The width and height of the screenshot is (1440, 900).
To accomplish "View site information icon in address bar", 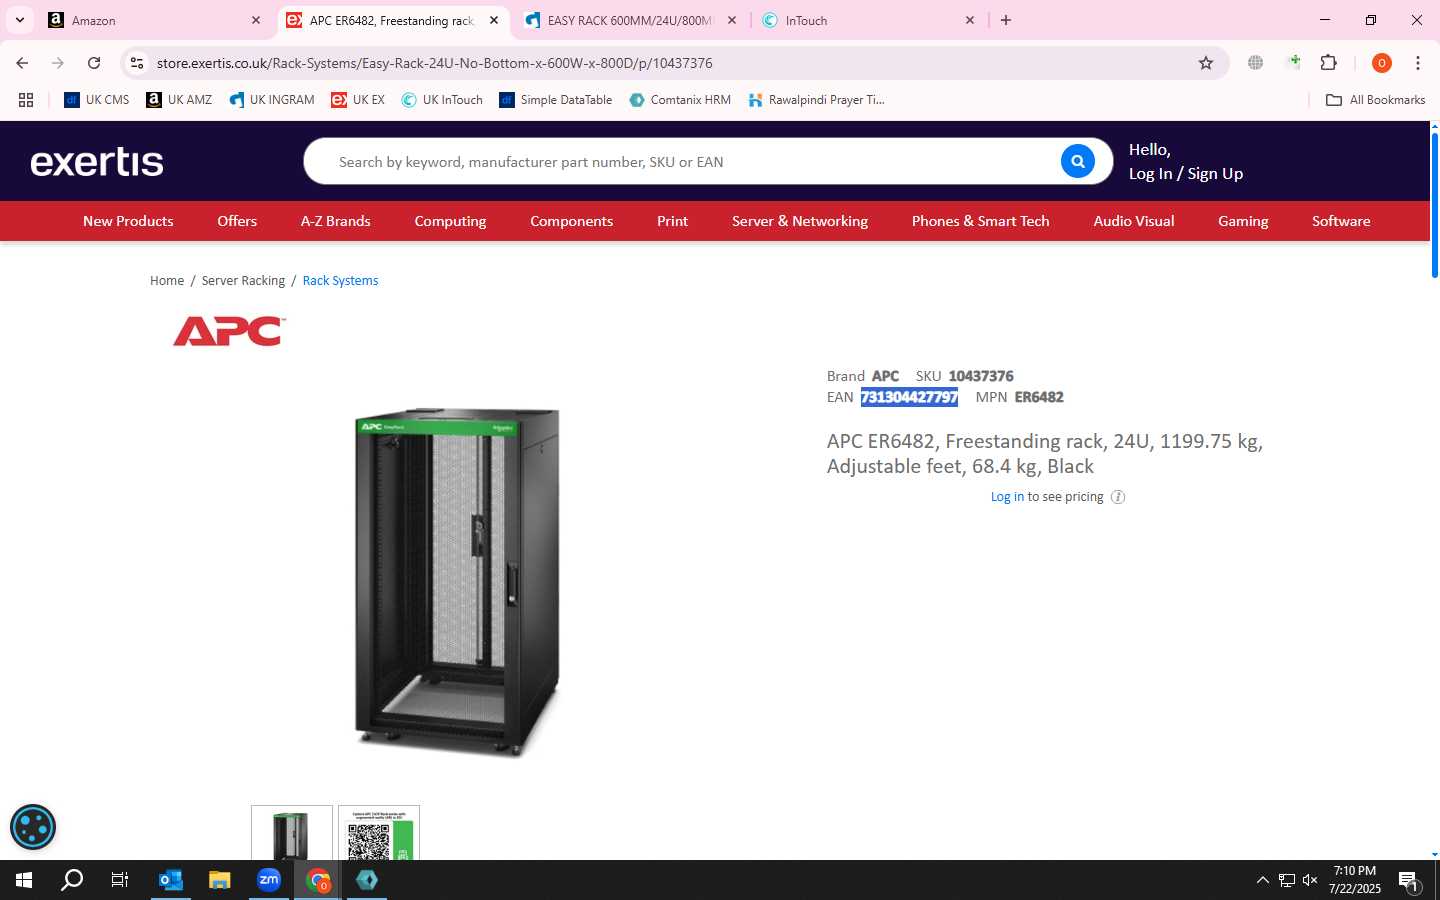I will coord(137,63).
